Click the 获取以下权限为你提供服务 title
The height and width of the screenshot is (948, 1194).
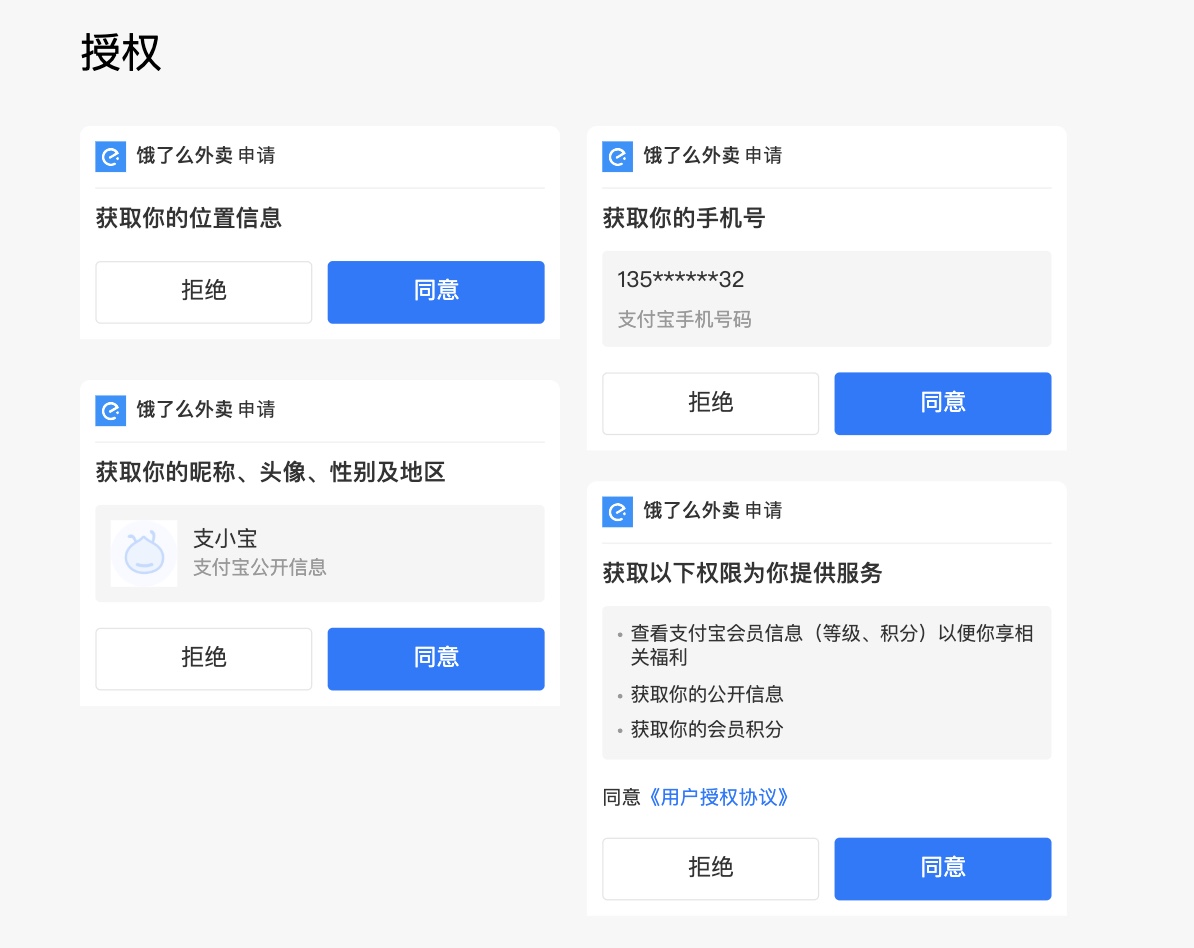pyautogui.click(x=742, y=573)
